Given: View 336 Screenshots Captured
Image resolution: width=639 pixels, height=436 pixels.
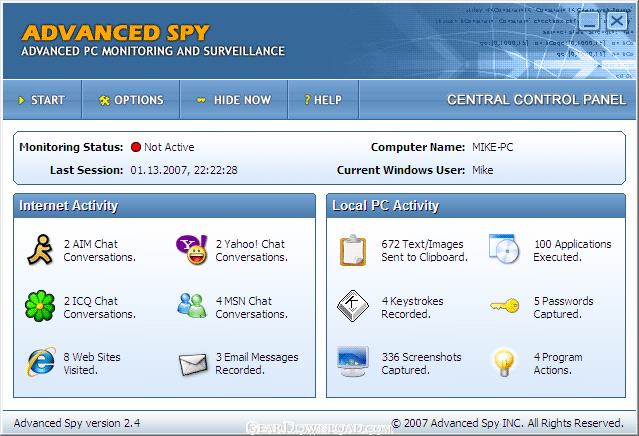Looking at the screenshot, I should tap(421, 363).
